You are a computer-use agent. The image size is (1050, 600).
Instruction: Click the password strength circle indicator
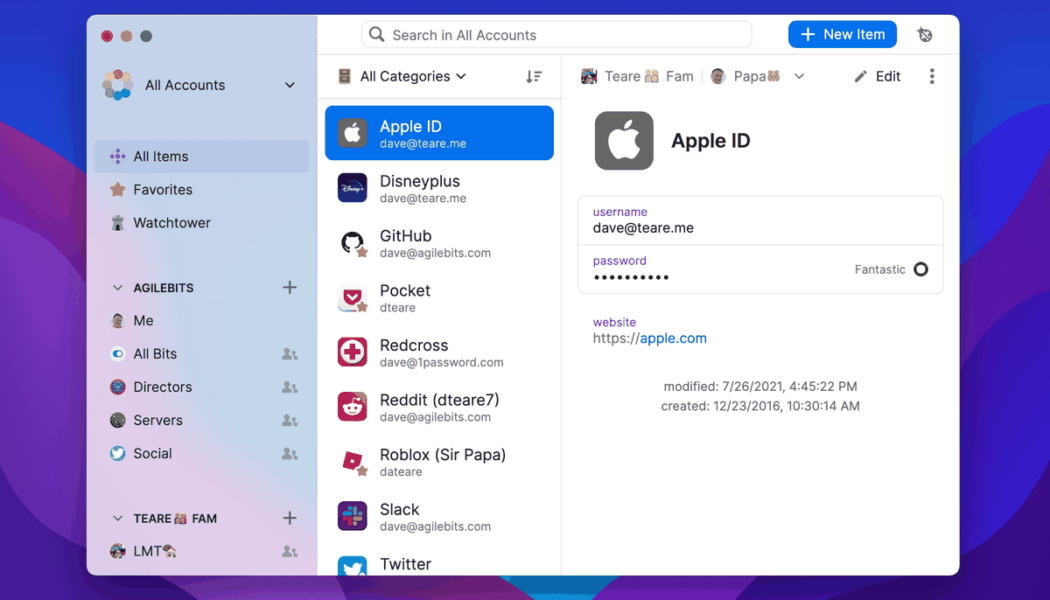(x=920, y=269)
